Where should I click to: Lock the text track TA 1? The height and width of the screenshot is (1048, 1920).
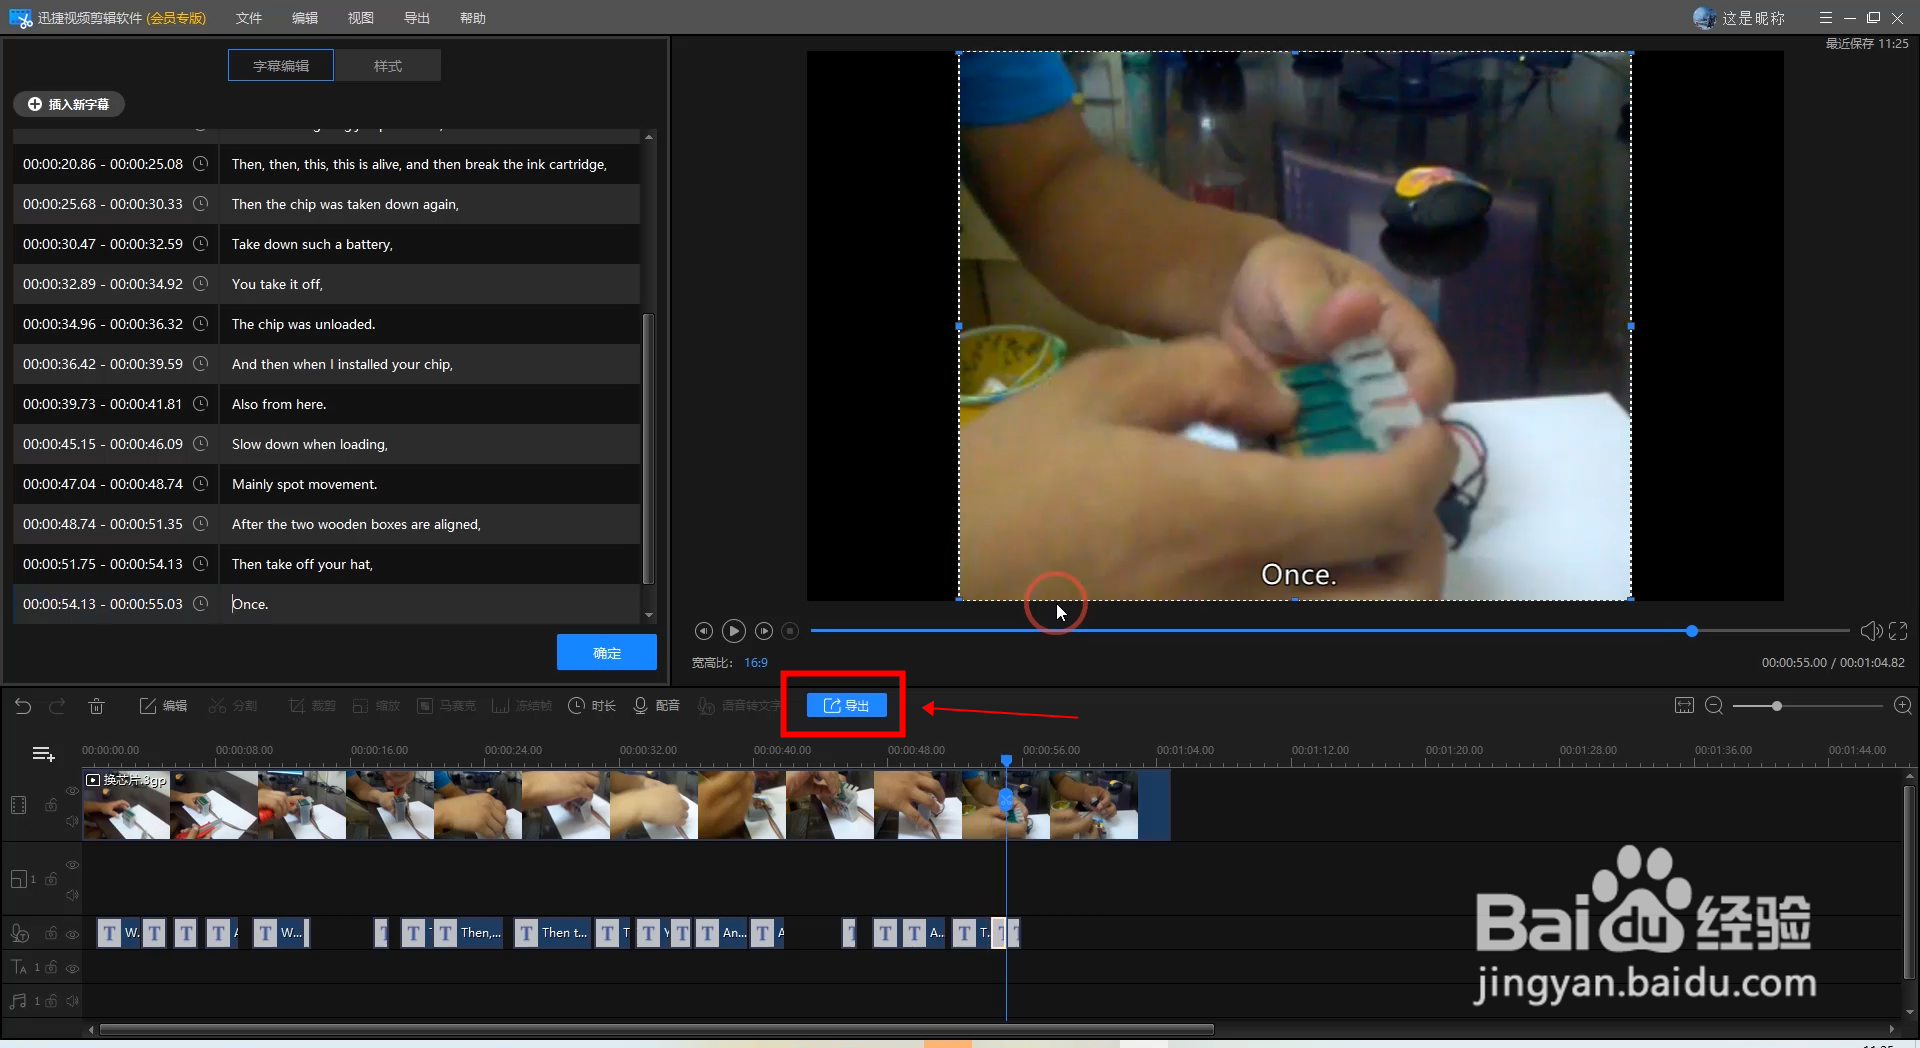pos(51,967)
